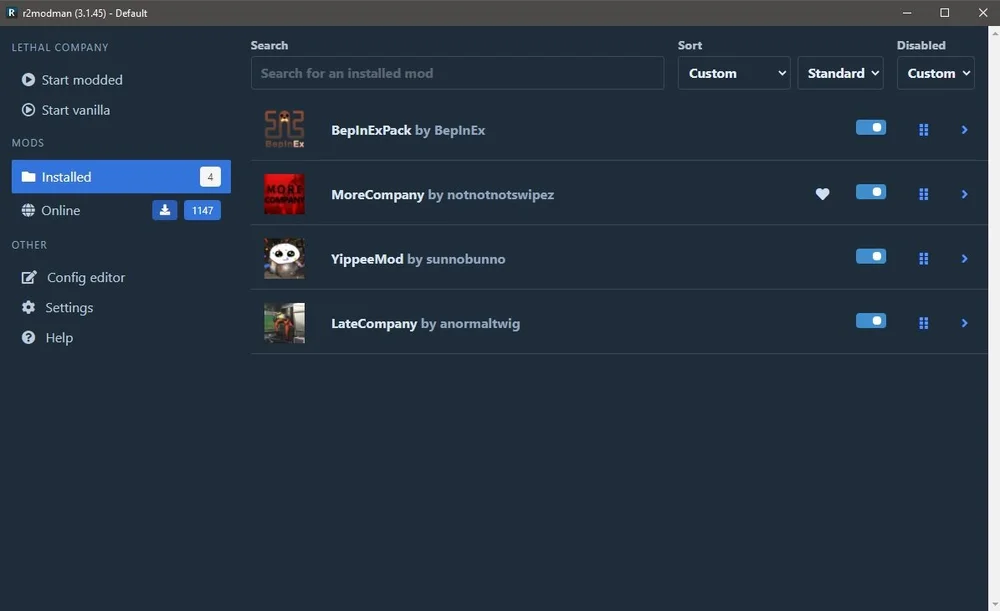This screenshot has height=611, width=1000.
Task: Click the Settings gear icon
Action: [x=28, y=307]
